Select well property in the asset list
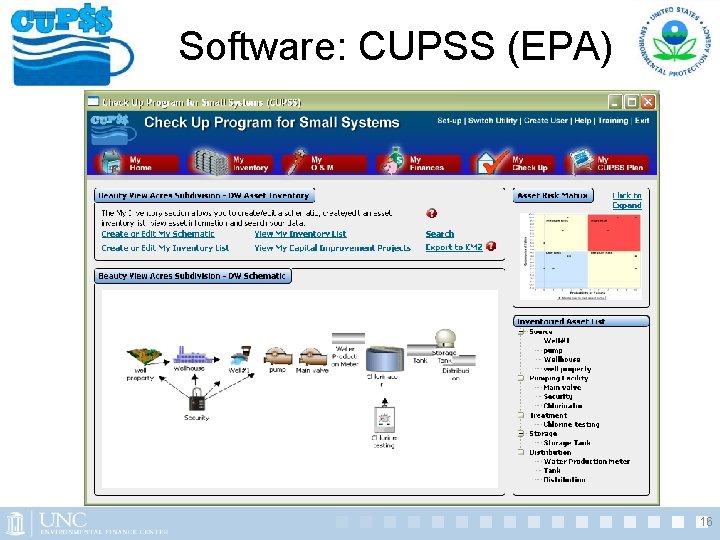 point(568,369)
